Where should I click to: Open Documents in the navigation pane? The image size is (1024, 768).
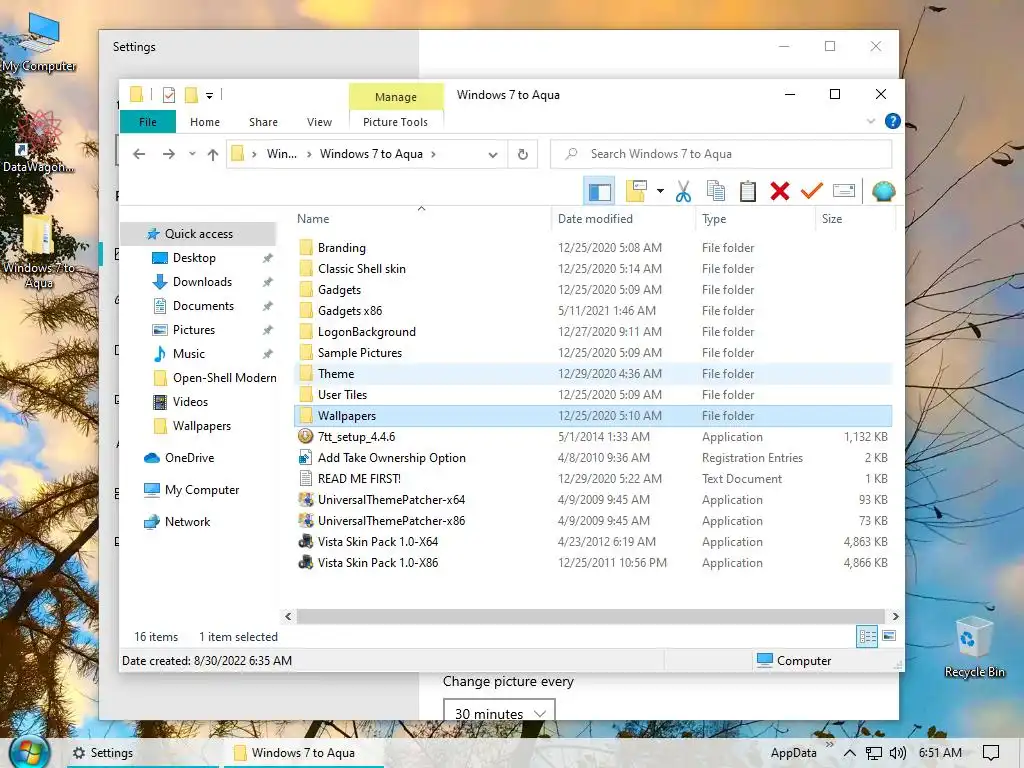pyautogui.click(x=203, y=306)
